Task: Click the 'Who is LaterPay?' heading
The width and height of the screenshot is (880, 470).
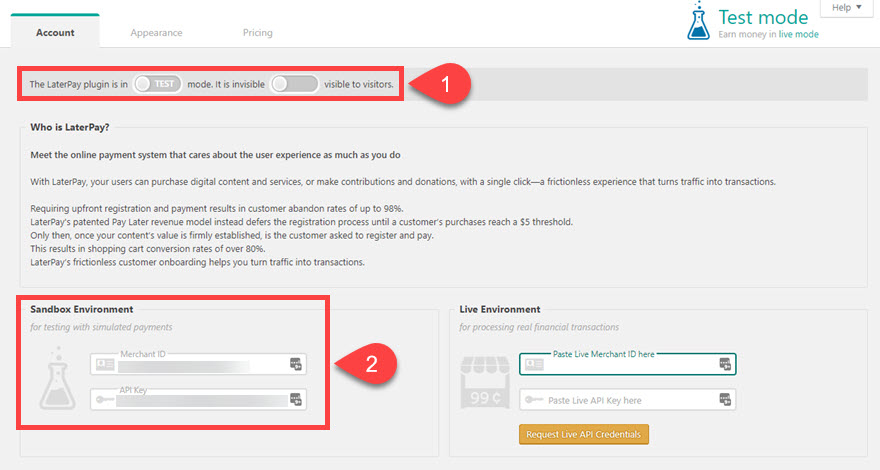Action: (x=70, y=127)
